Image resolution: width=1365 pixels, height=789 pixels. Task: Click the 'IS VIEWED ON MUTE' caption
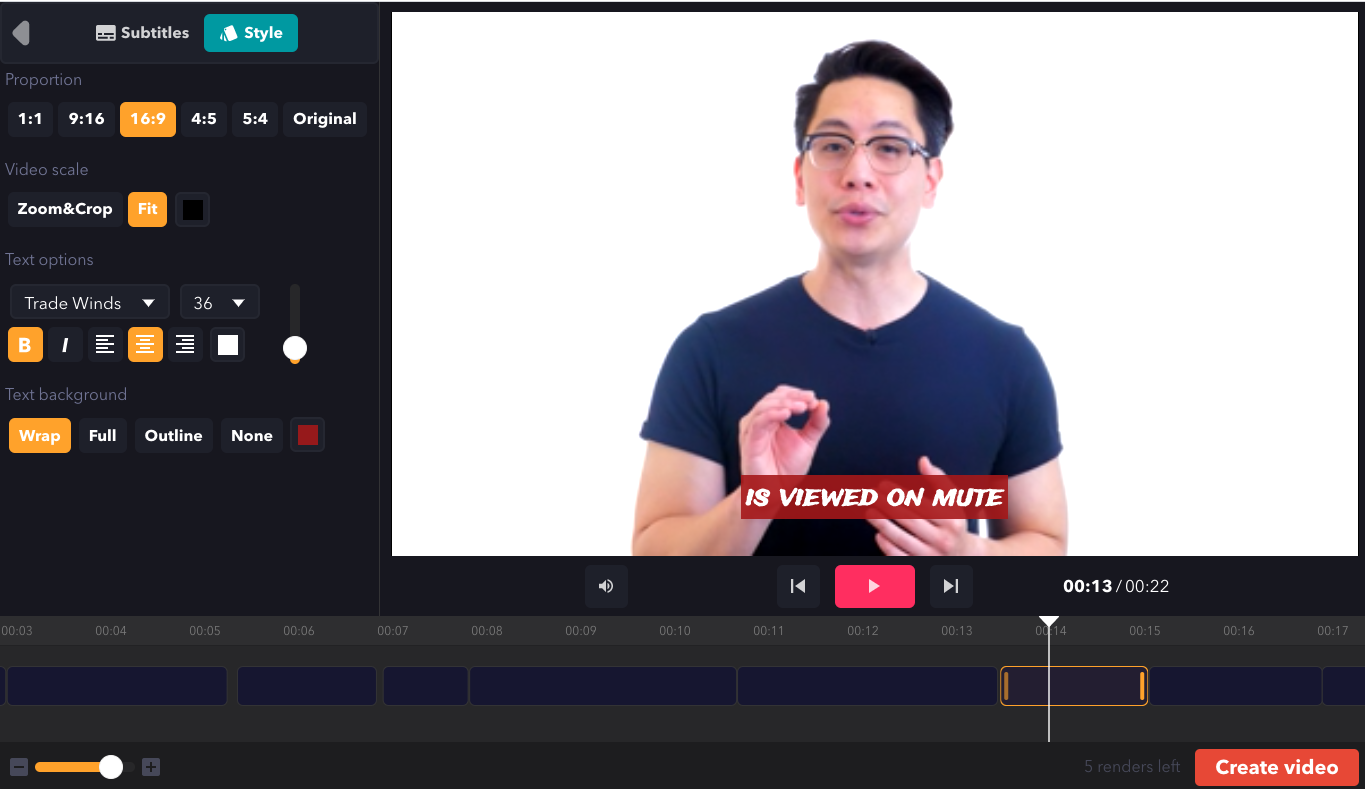874,497
